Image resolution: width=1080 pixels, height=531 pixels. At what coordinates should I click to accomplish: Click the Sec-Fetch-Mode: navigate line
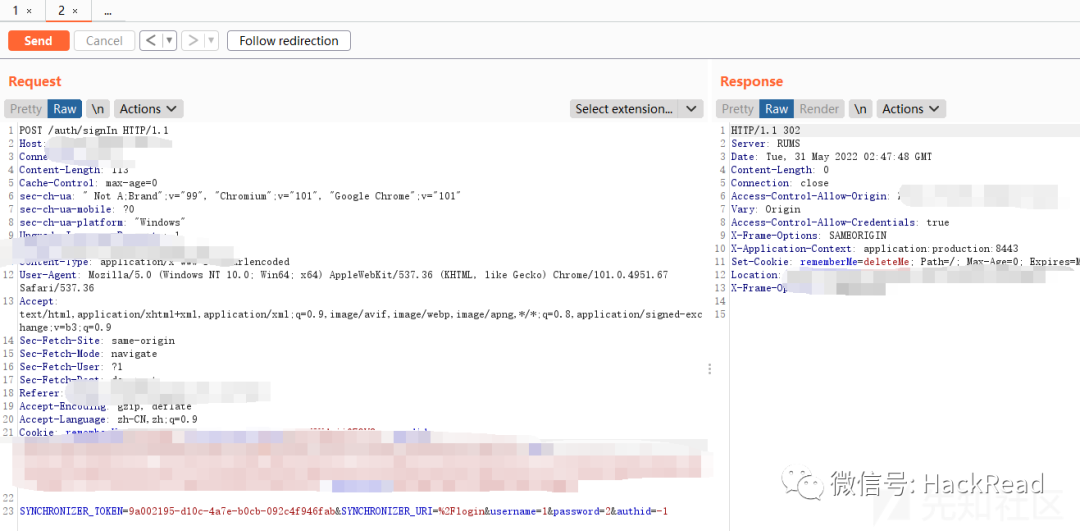pos(88,353)
